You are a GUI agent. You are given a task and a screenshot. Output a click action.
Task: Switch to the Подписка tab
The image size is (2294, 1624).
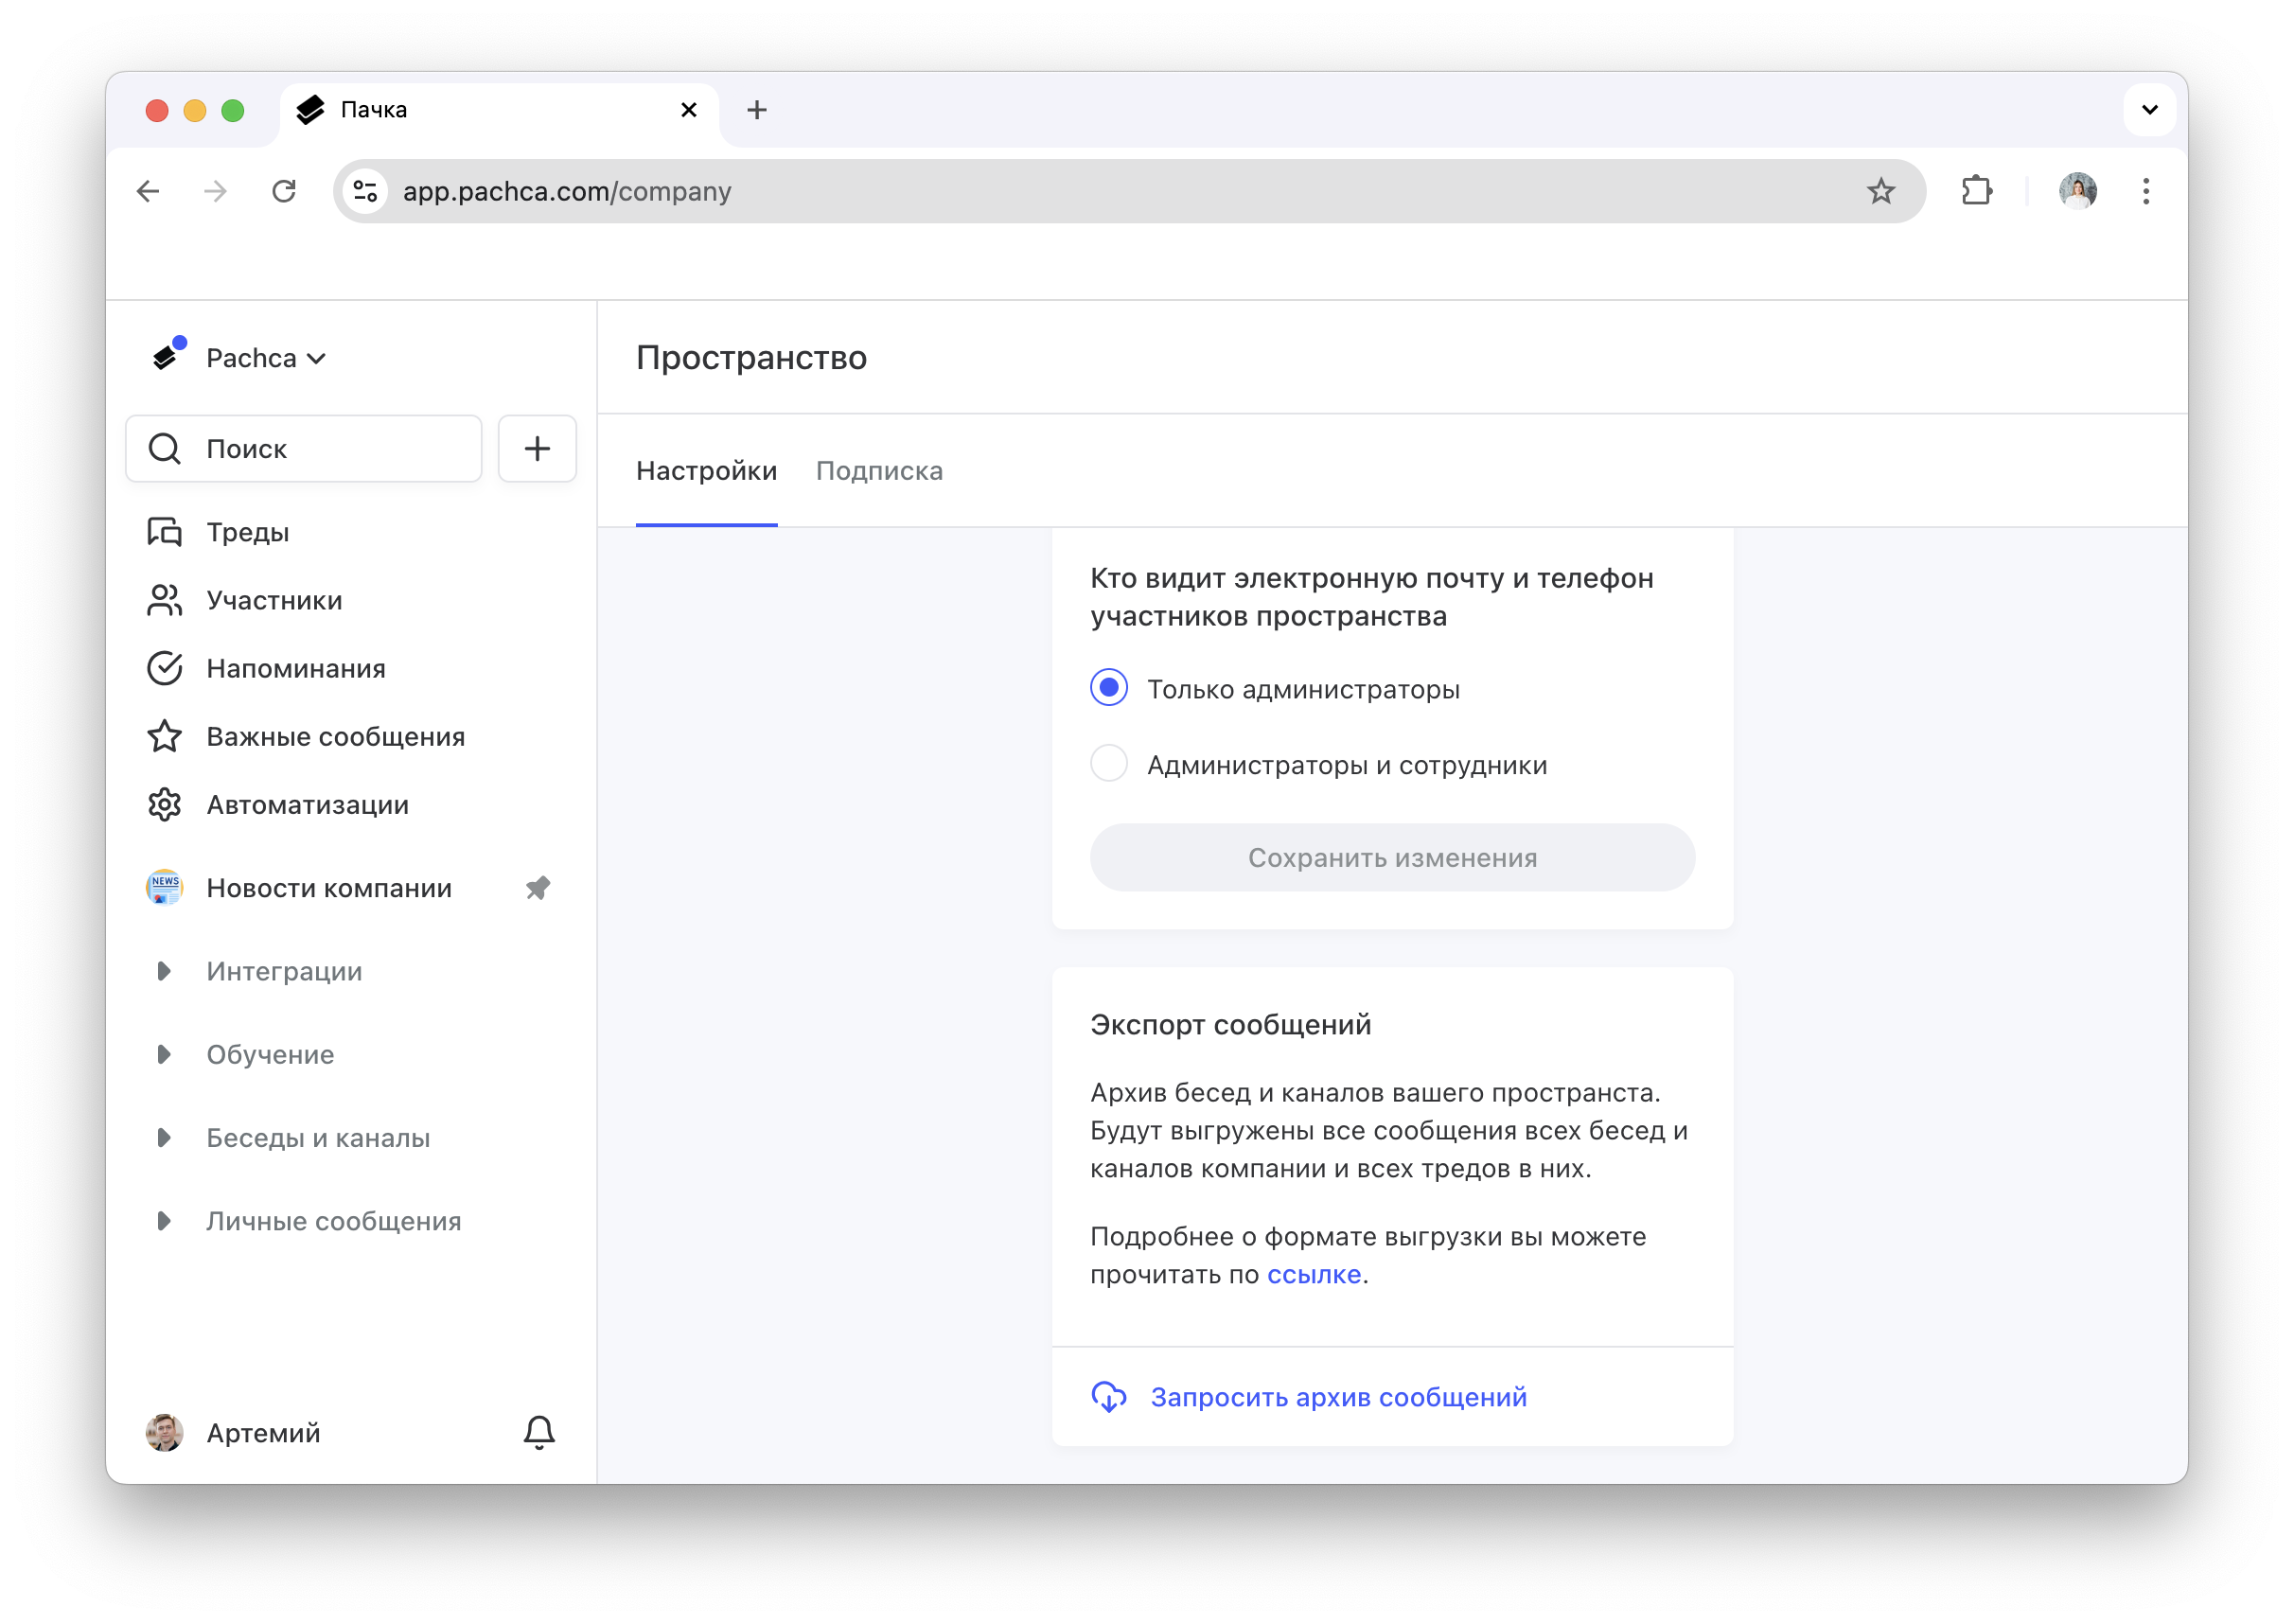[x=879, y=471]
